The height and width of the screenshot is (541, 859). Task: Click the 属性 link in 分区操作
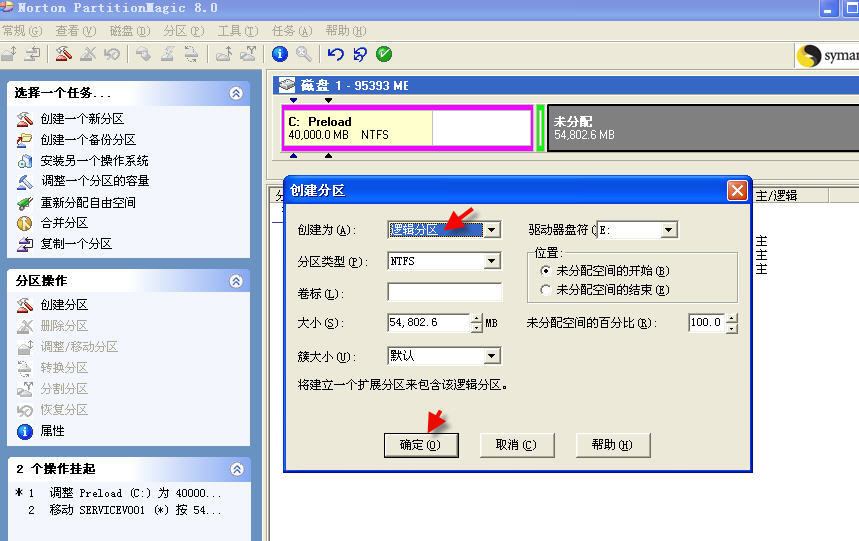tap(53, 431)
